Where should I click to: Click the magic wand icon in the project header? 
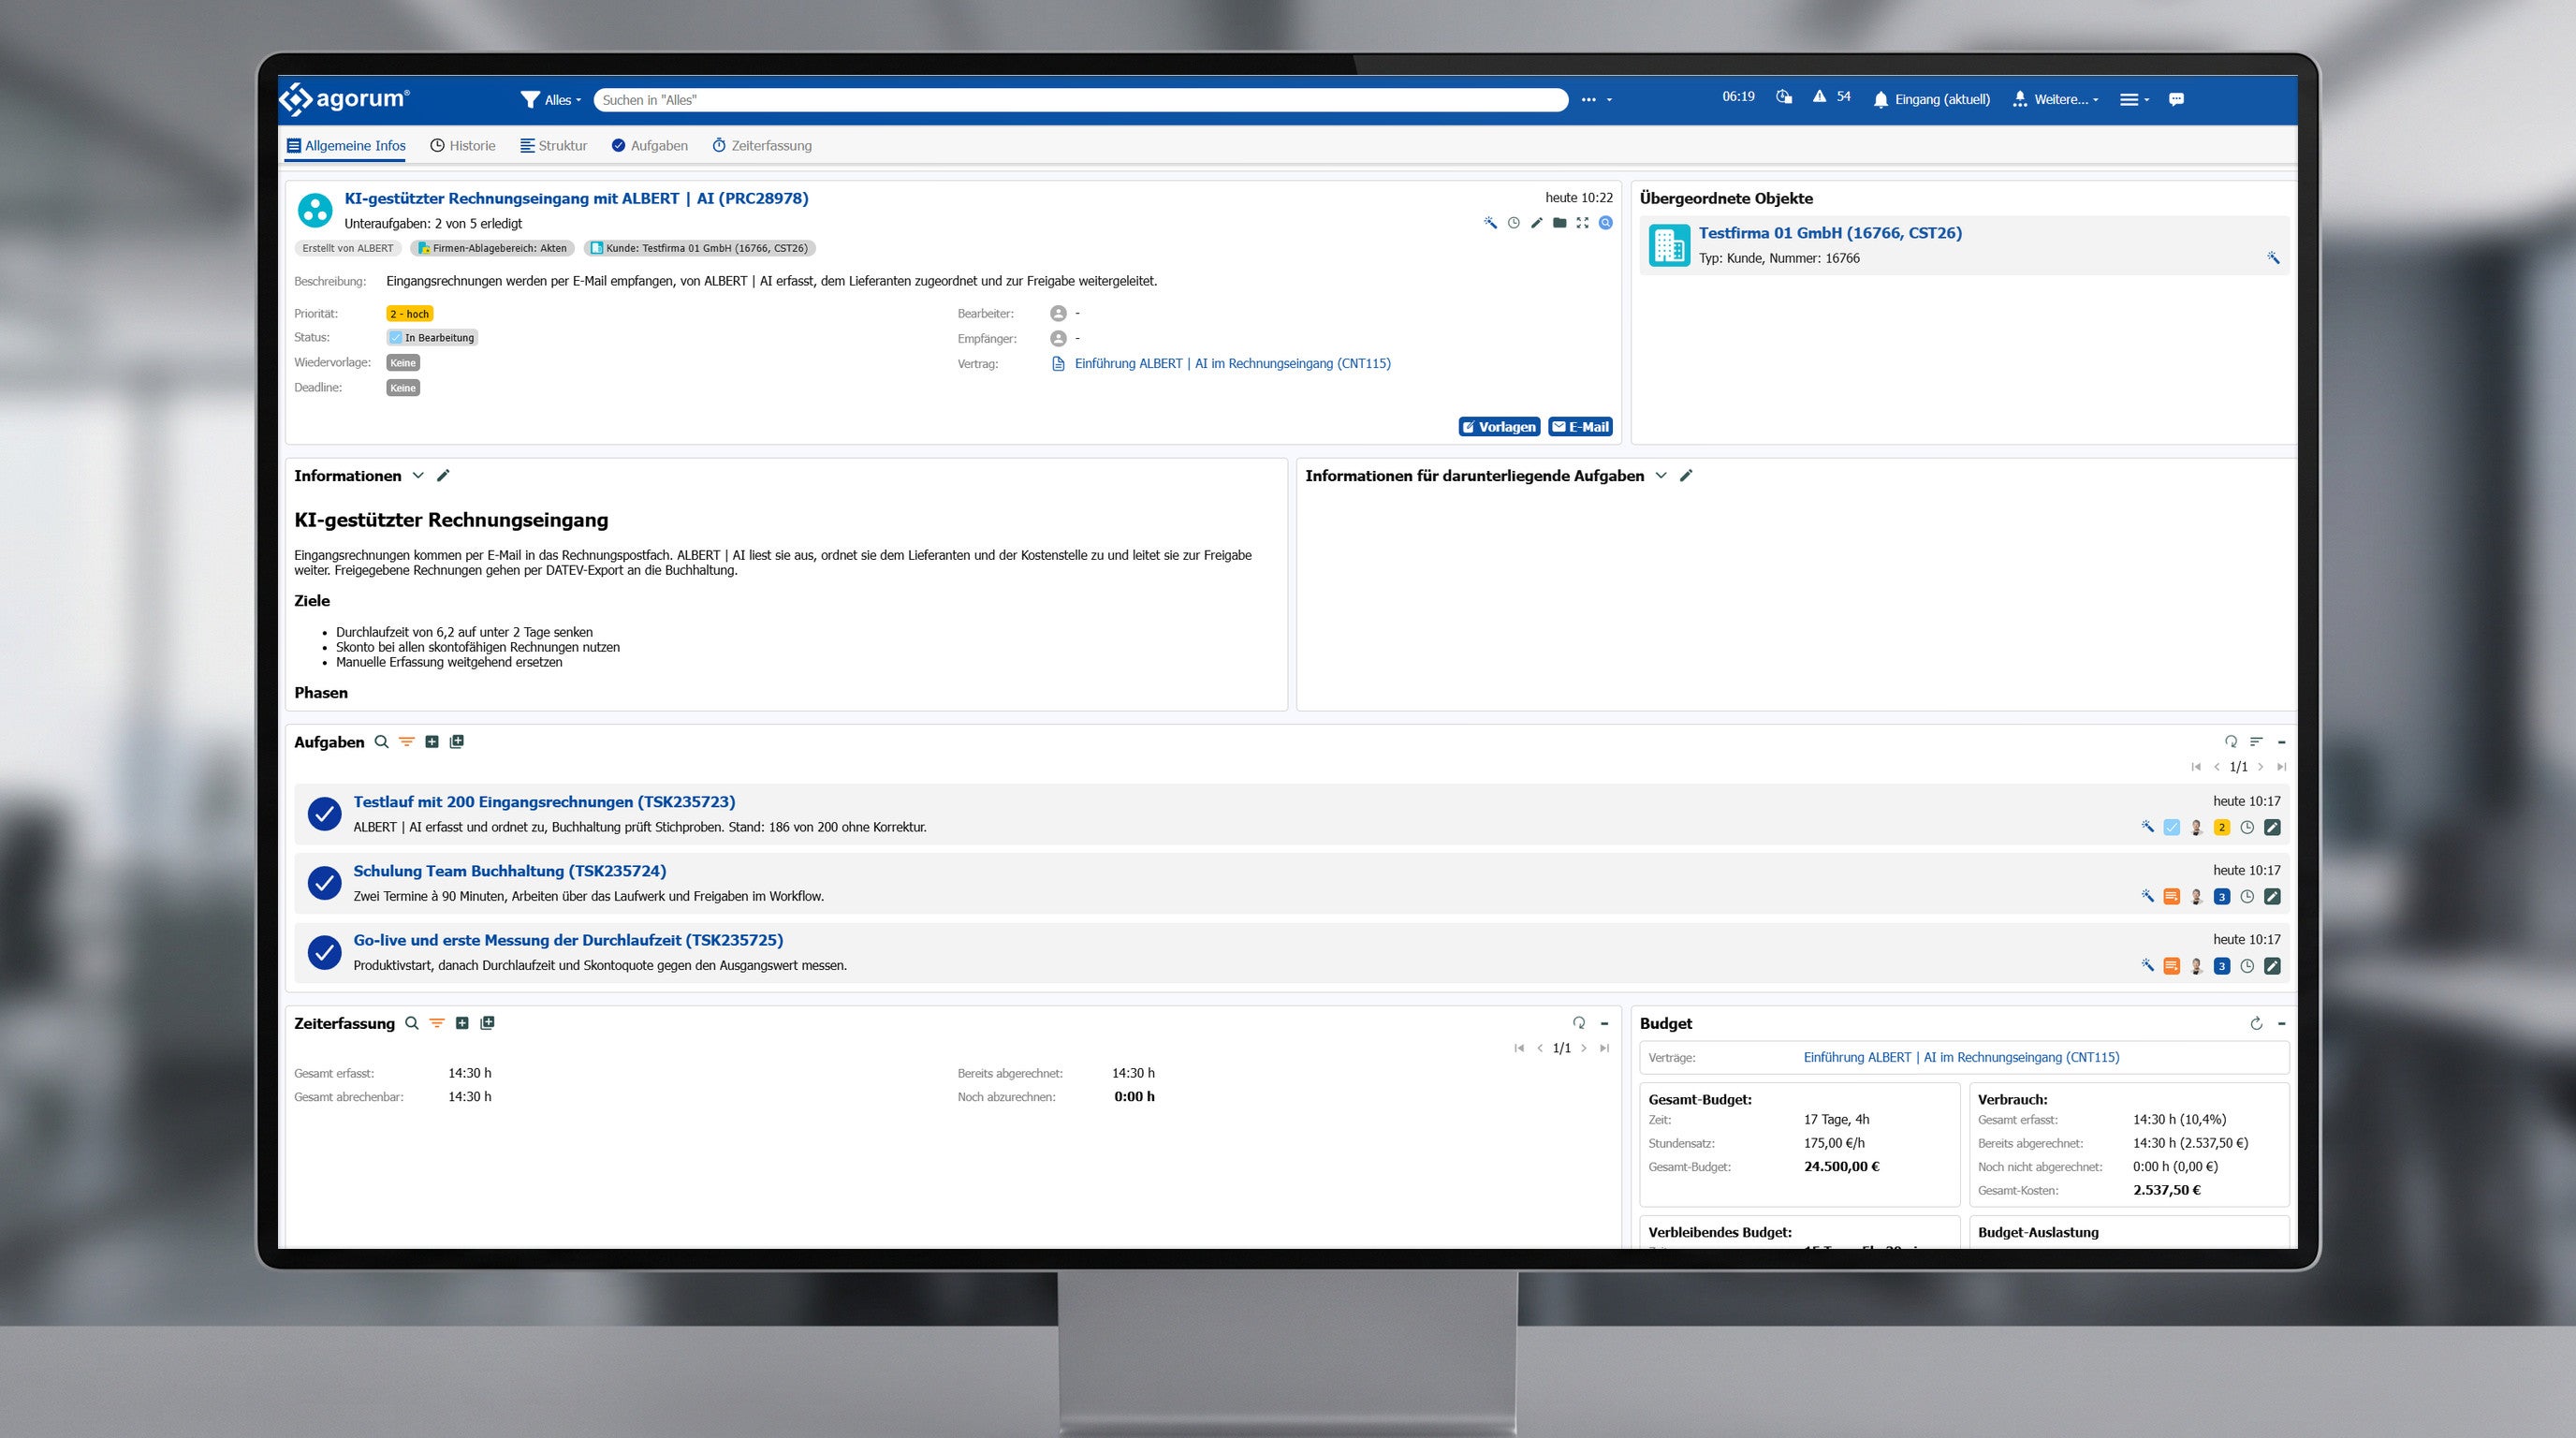pyautogui.click(x=1490, y=223)
